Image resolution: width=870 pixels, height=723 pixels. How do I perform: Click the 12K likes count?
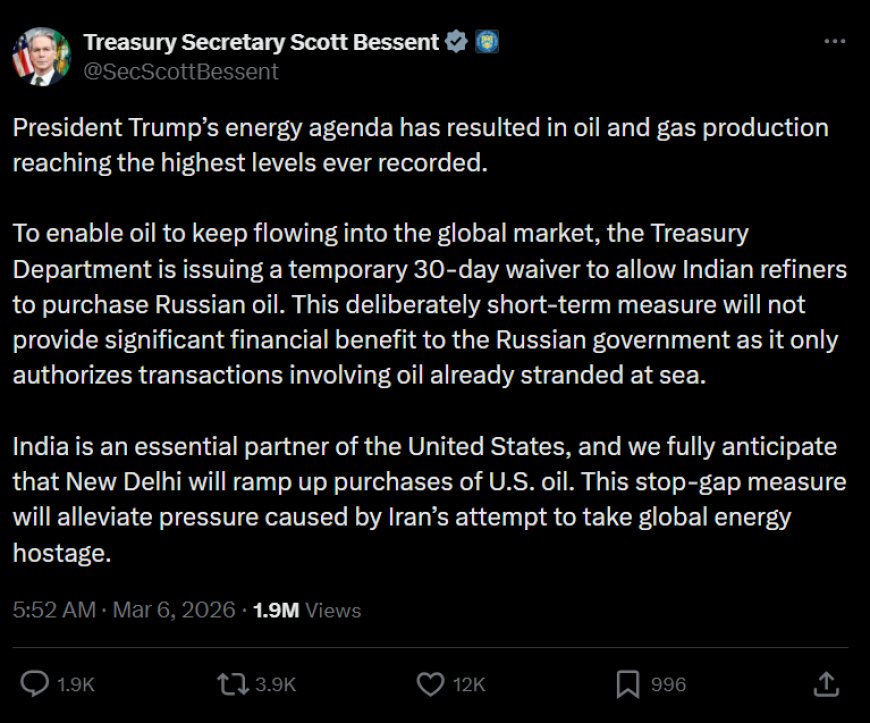pyautogui.click(x=468, y=684)
